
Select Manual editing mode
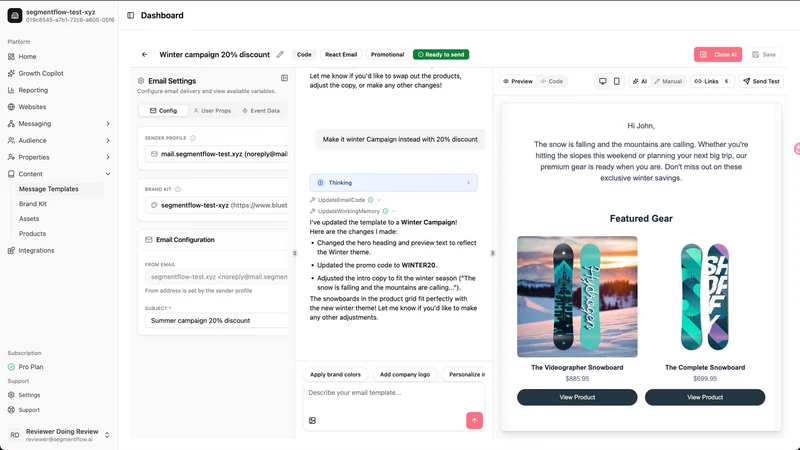[x=668, y=81]
